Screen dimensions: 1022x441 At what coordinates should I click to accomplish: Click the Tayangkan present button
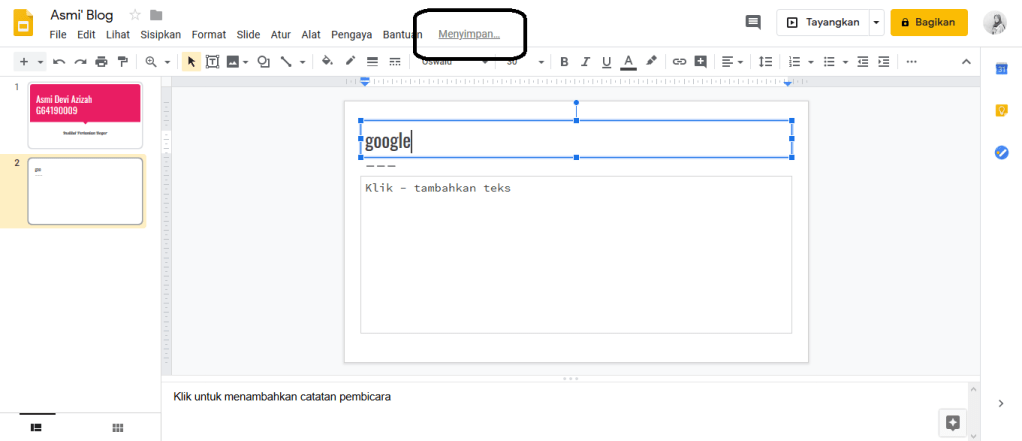(x=822, y=22)
